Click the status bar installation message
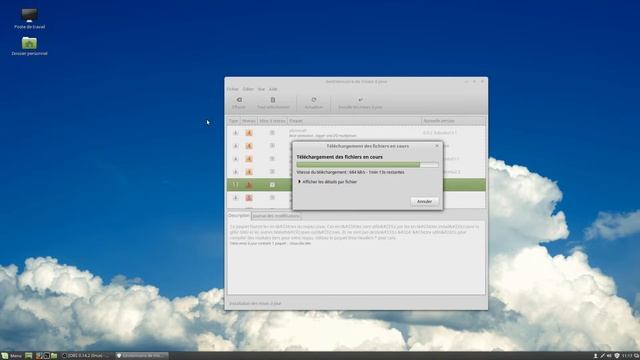This screenshot has width=640, height=360. pos(255,303)
